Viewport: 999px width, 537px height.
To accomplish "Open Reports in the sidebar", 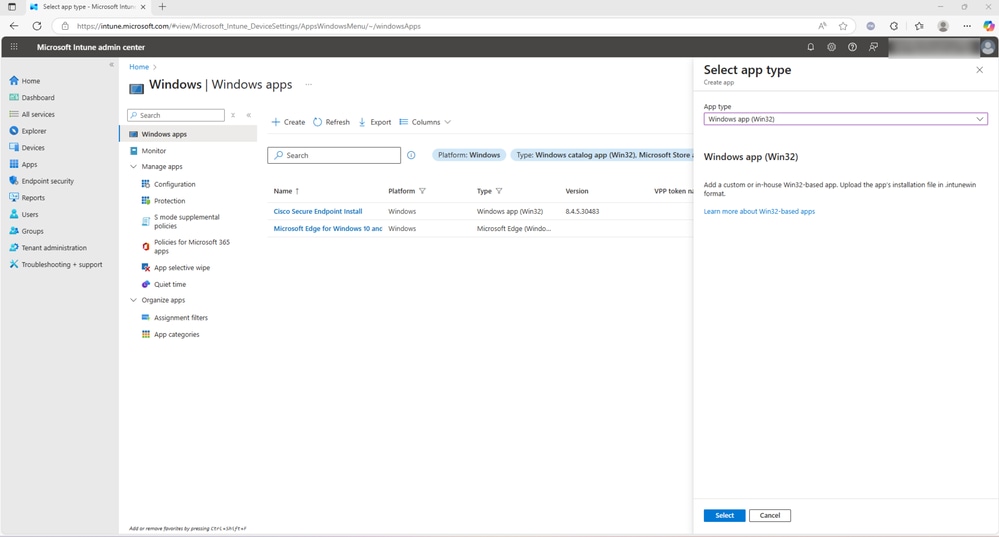I will (x=27, y=197).
